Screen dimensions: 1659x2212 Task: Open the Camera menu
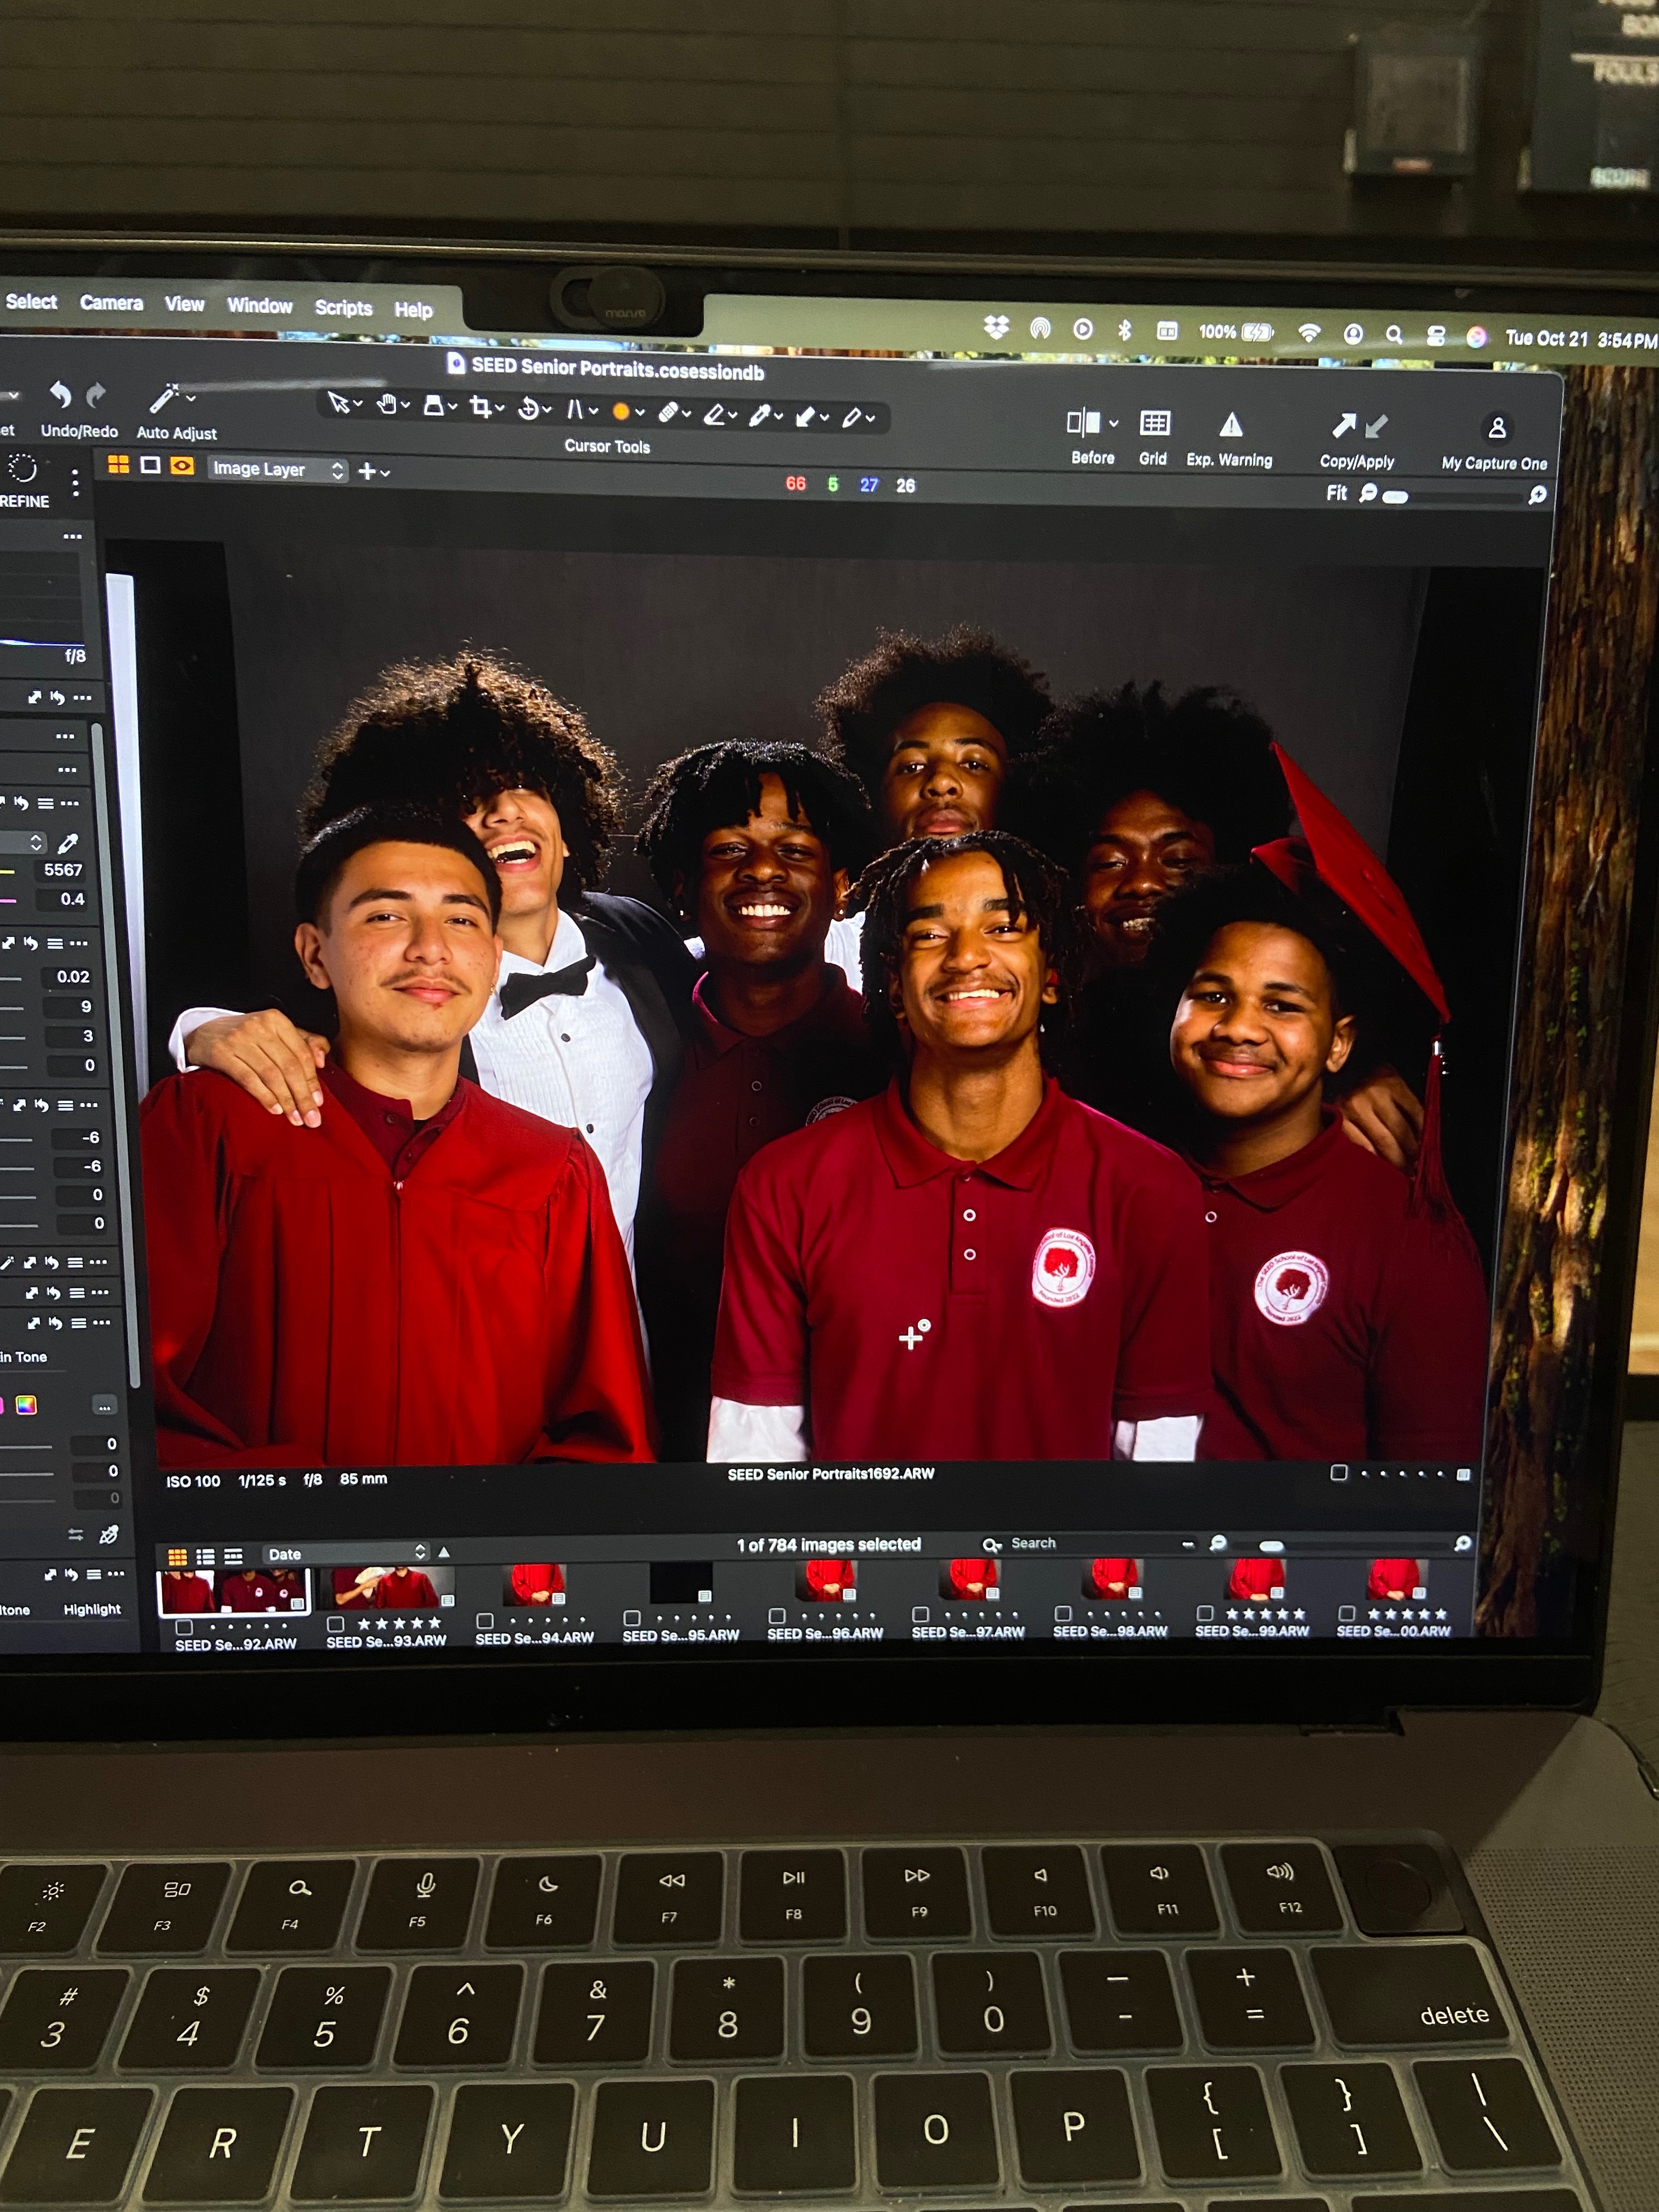111,303
